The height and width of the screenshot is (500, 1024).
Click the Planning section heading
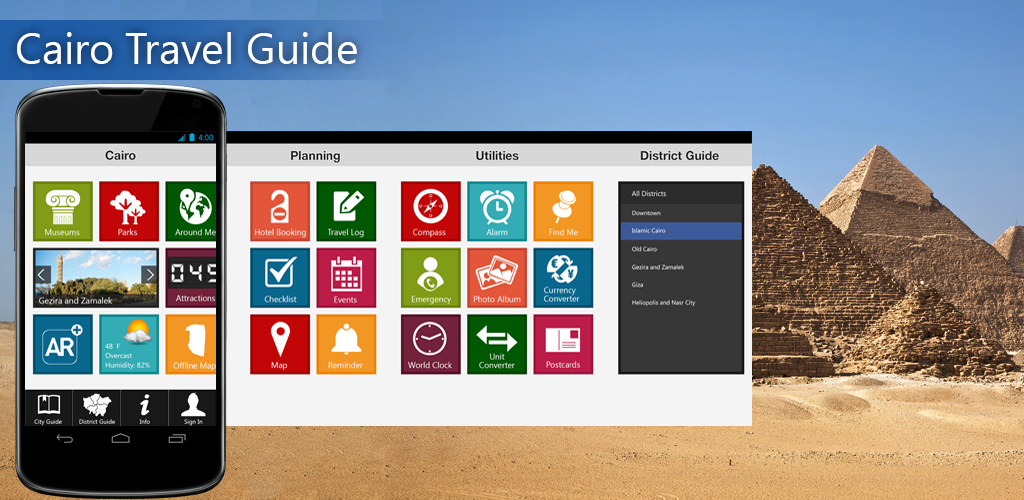click(315, 156)
